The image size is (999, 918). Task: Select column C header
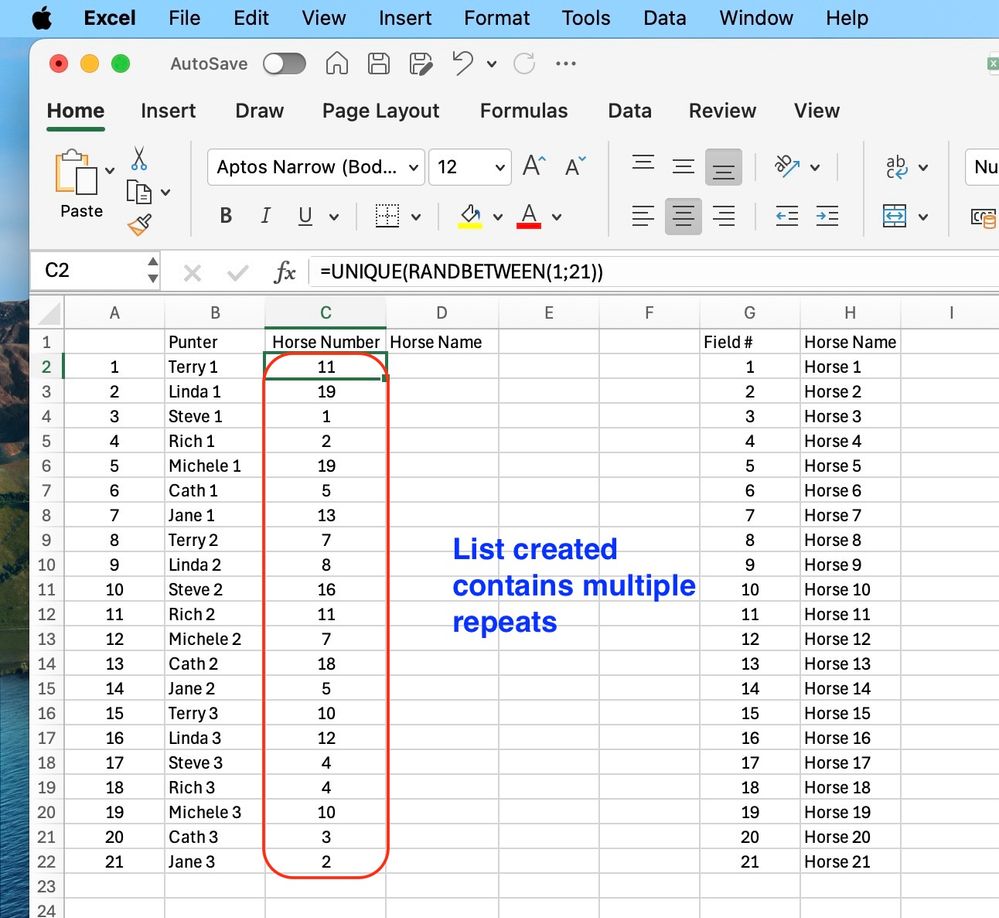click(326, 313)
